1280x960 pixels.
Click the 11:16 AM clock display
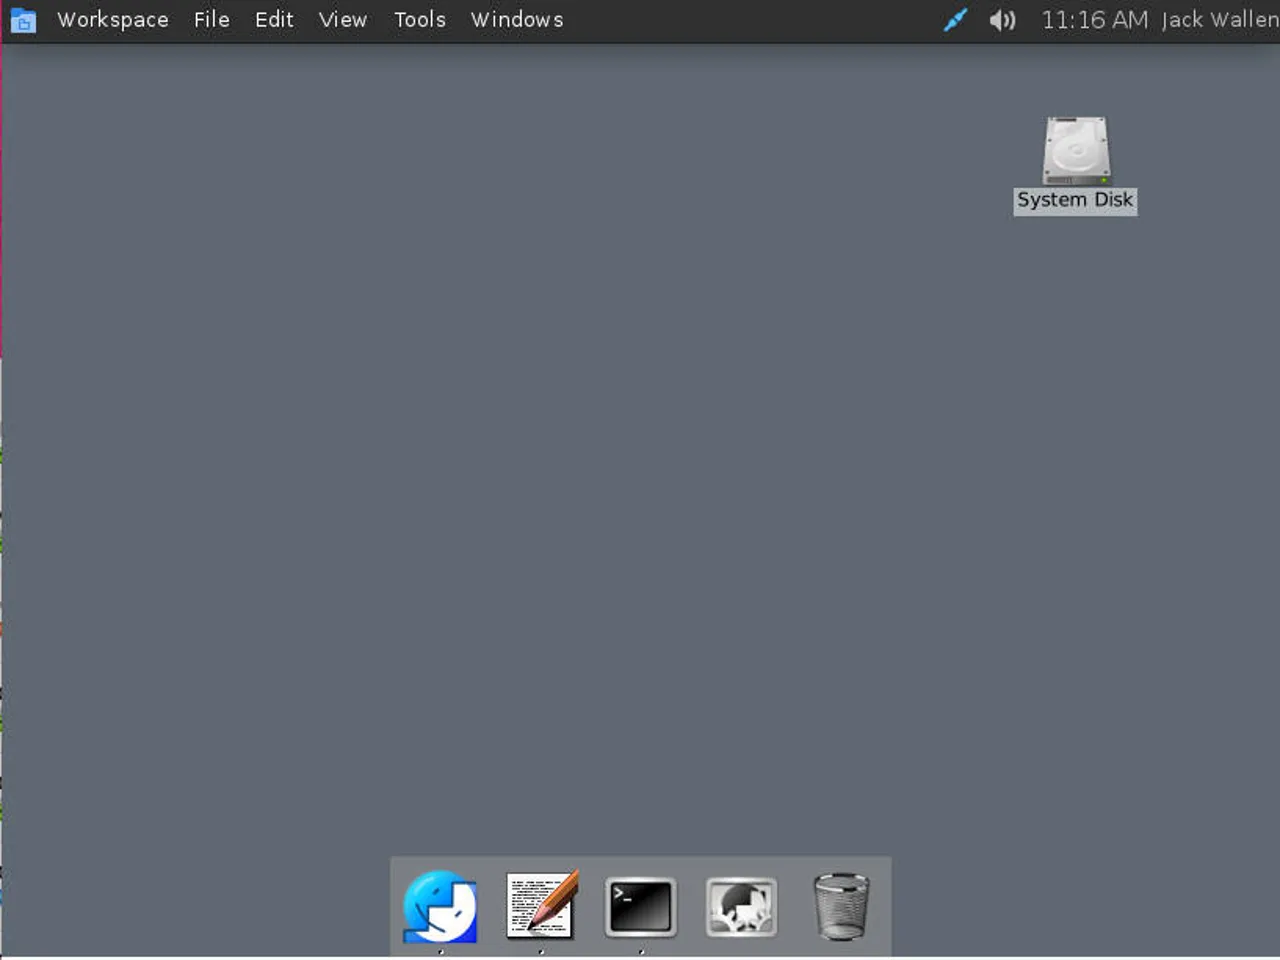1092,20
